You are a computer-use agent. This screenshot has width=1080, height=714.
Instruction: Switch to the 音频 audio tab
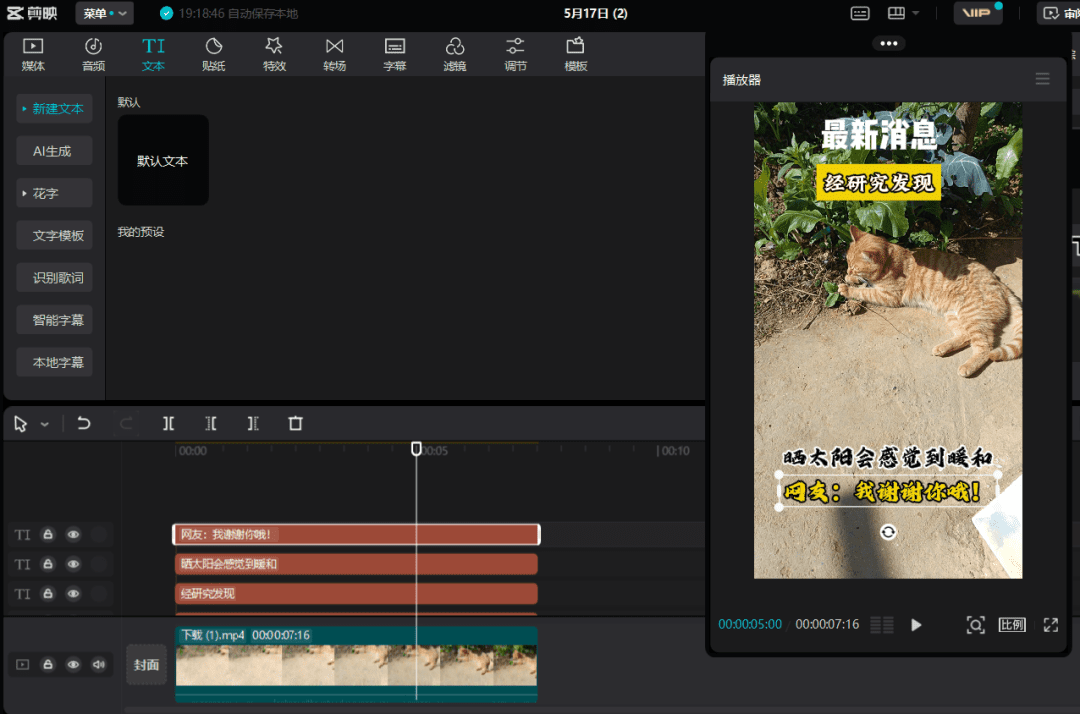click(x=93, y=54)
